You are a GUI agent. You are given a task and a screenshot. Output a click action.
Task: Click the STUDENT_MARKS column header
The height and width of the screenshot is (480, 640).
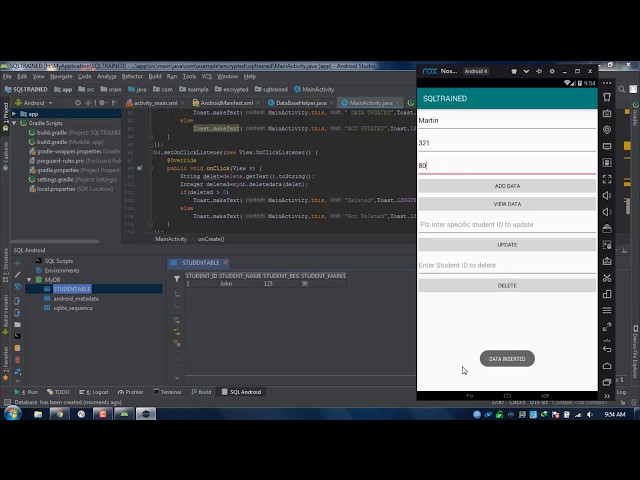pyautogui.click(x=323, y=276)
